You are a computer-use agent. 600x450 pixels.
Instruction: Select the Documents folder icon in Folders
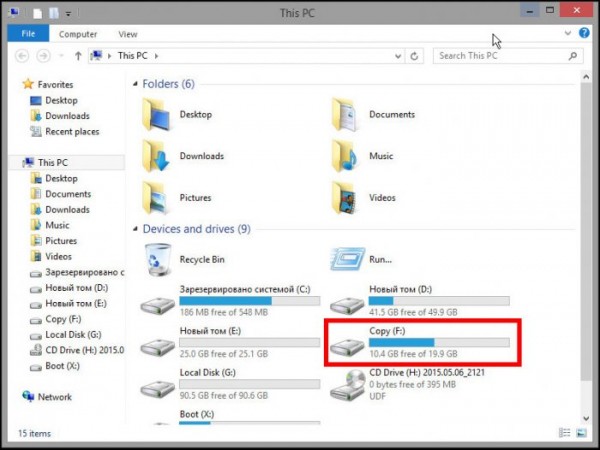pyautogui.click(x=345, y=114)
